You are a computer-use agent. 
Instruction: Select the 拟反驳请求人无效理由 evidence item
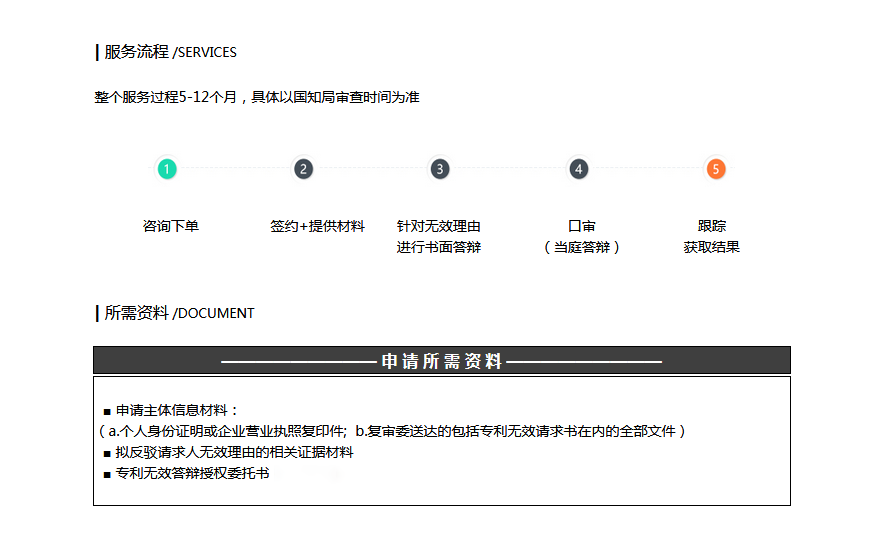click(x=234, y=452)
